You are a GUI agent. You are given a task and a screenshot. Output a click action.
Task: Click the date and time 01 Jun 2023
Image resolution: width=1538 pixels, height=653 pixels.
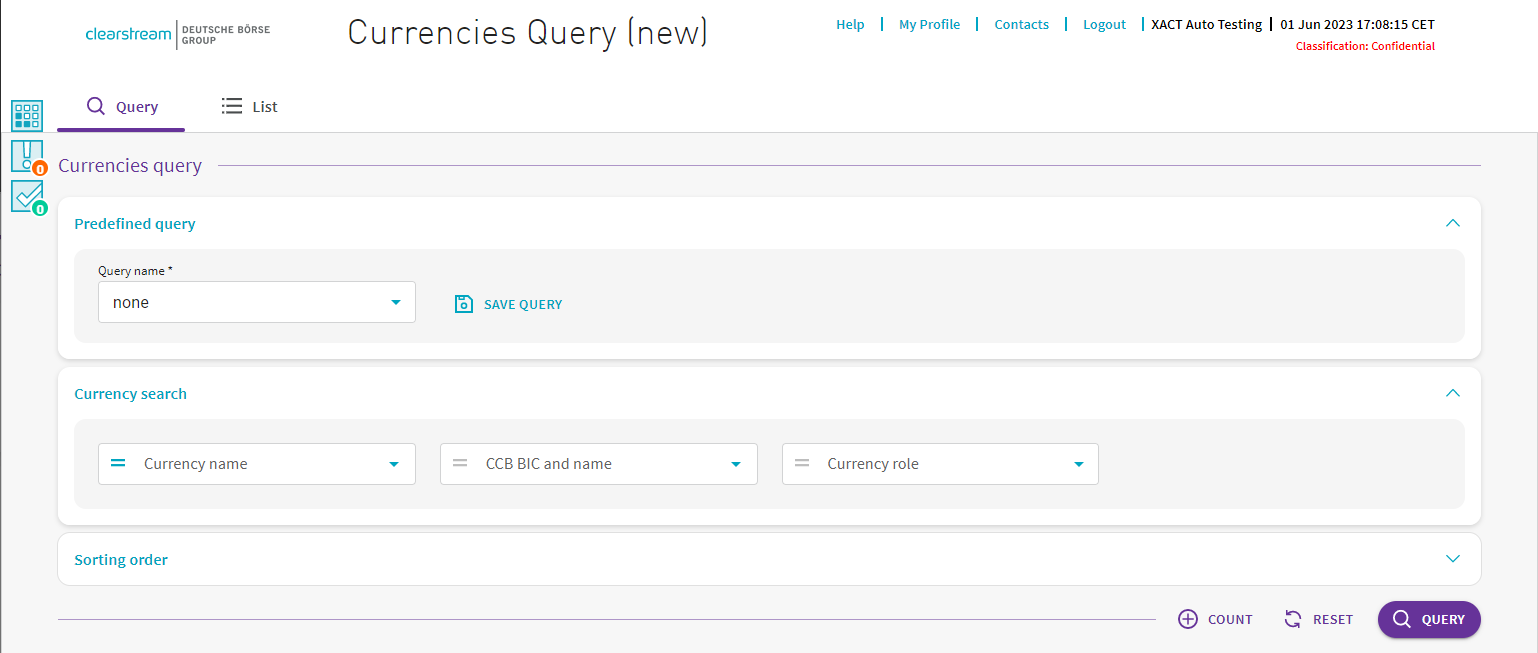tap(1357, 24)
